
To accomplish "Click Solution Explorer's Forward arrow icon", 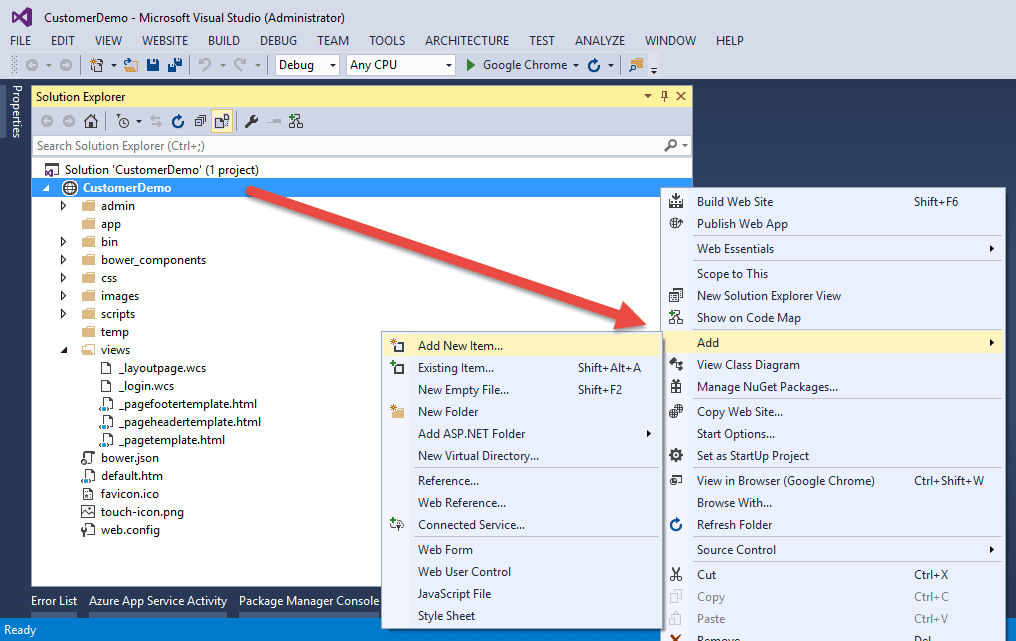I will click(x=69, y=121).
